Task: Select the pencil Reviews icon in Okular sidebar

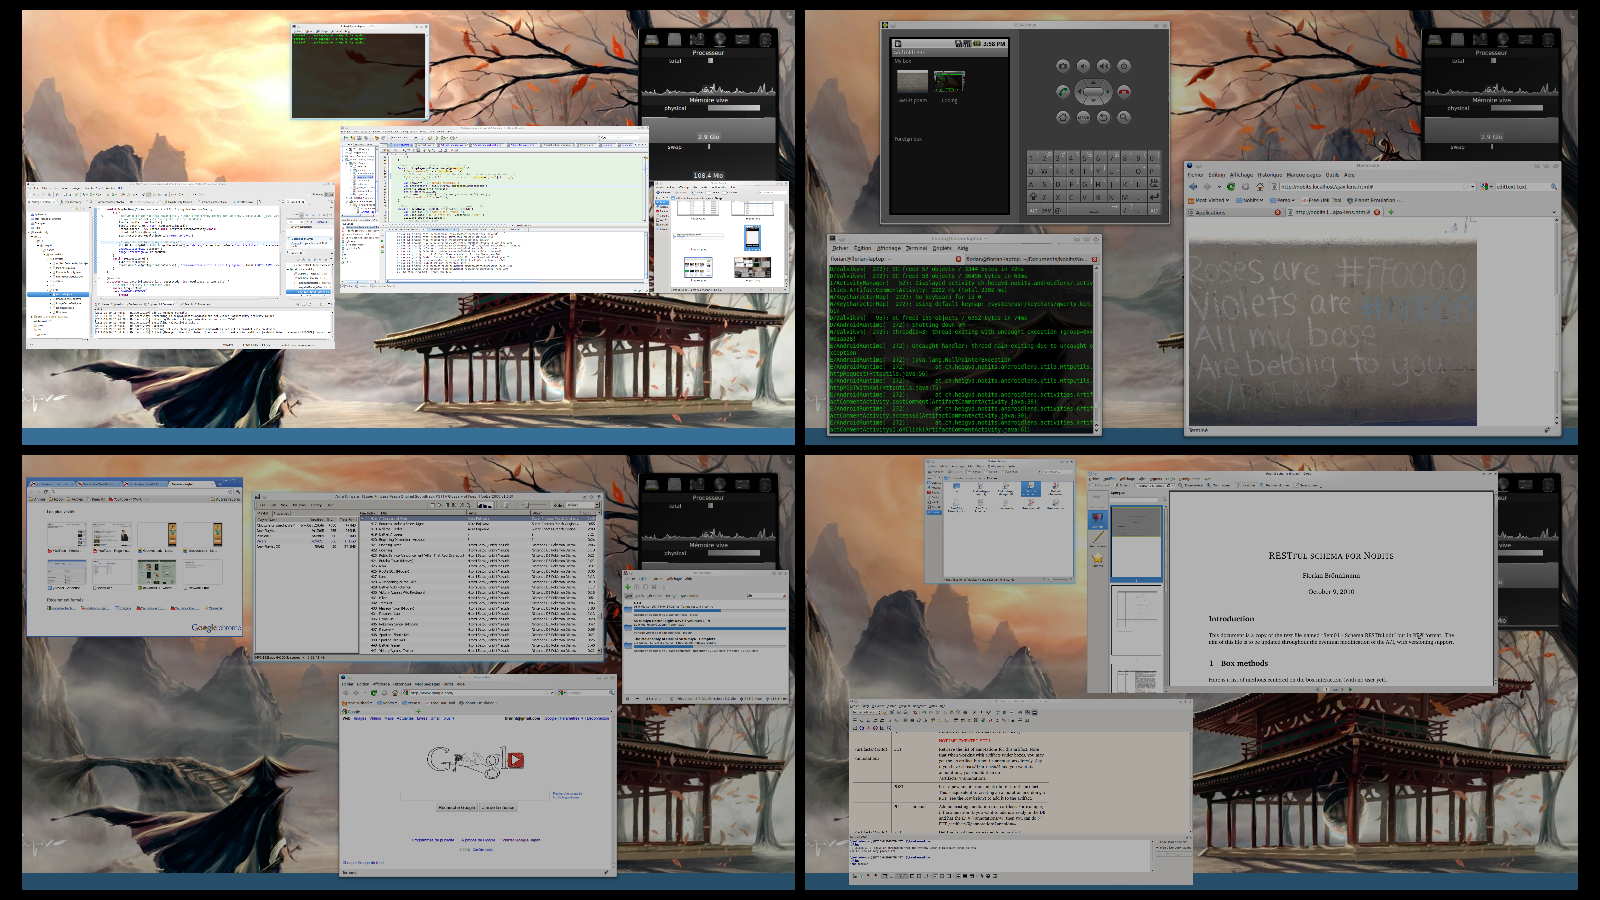Action: (x=1098, y=539)
